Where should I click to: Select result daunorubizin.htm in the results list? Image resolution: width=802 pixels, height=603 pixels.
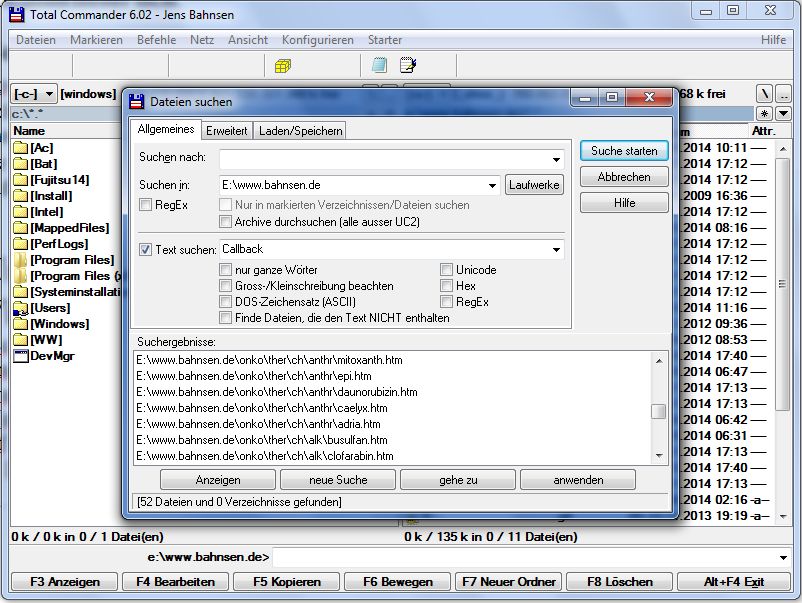click(x=277, y=392)
